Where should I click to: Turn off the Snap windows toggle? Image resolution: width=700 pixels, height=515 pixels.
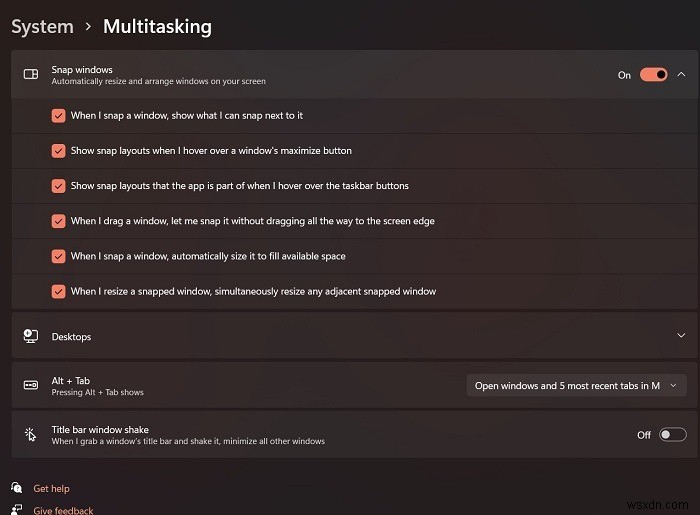(x=653, y=74)
